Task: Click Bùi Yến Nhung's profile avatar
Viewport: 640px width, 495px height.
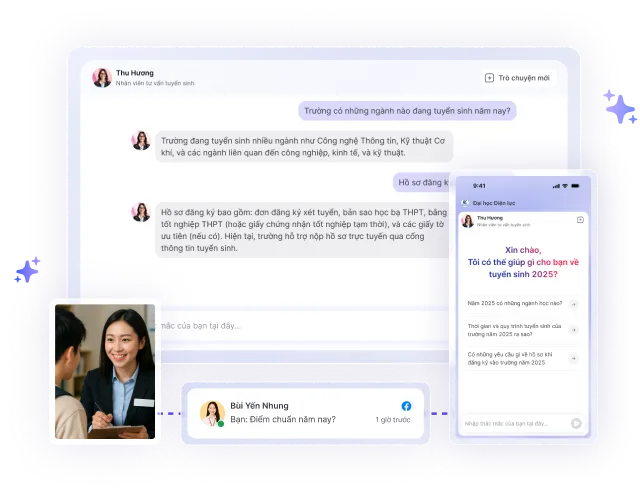Action: [212, 412]
